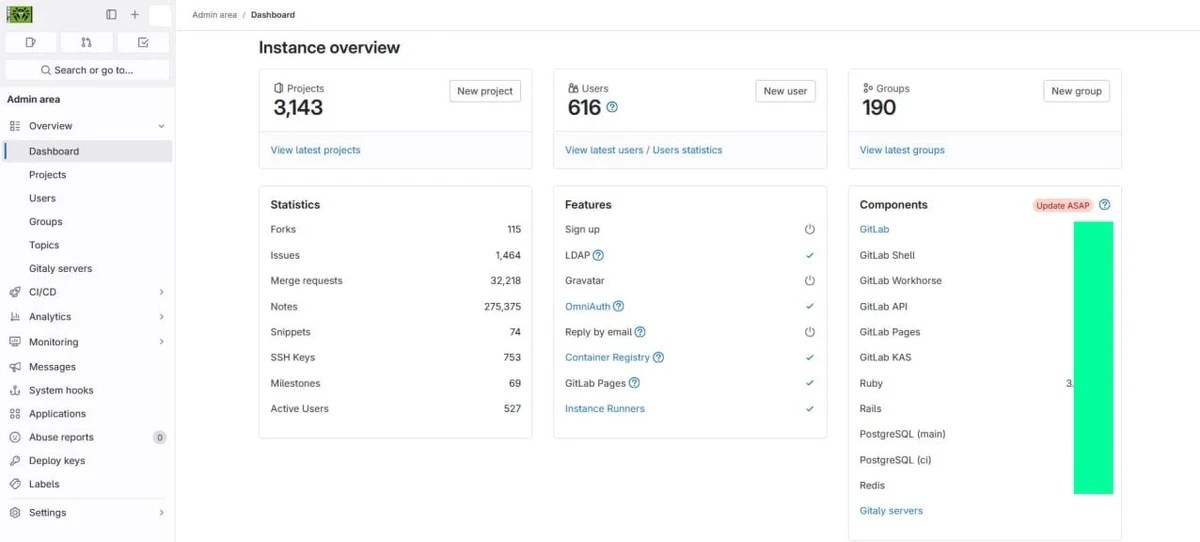Click the Reply by email power icon
1200x542 pixels.
click(x=810, y=332)
